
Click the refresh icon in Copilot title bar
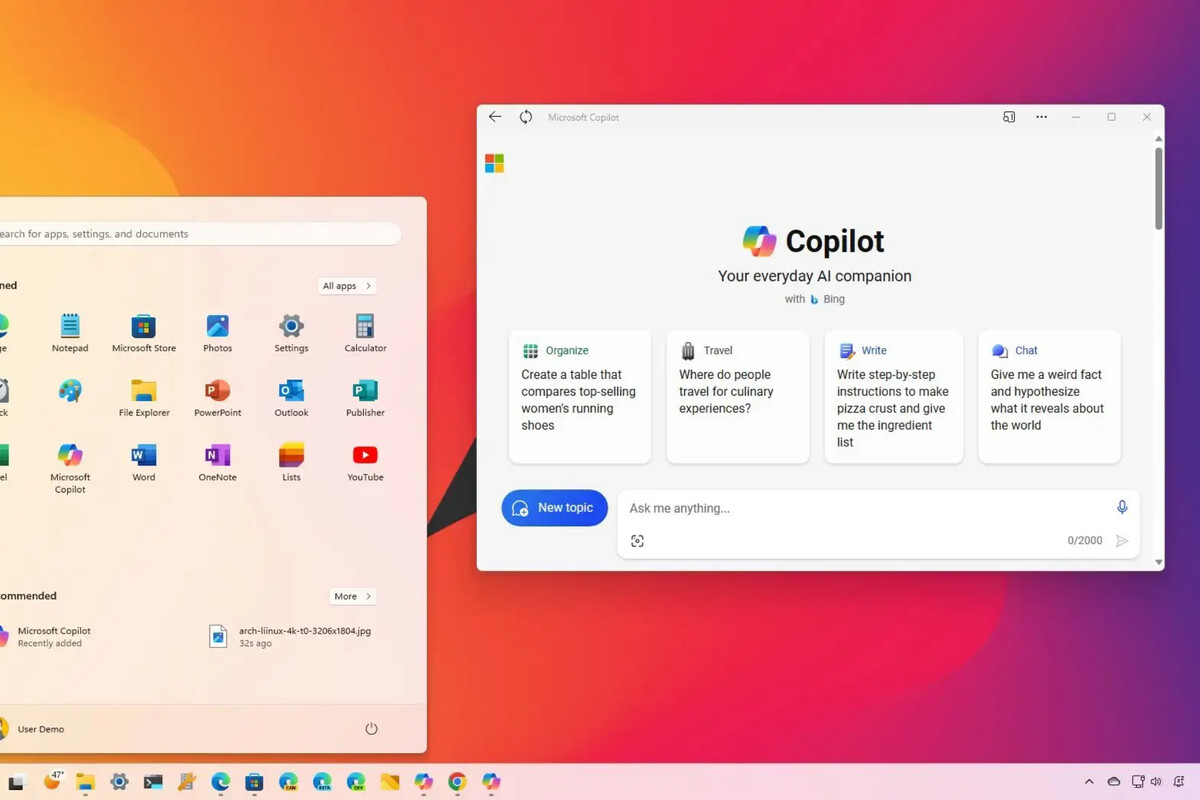tap(526, 117)
